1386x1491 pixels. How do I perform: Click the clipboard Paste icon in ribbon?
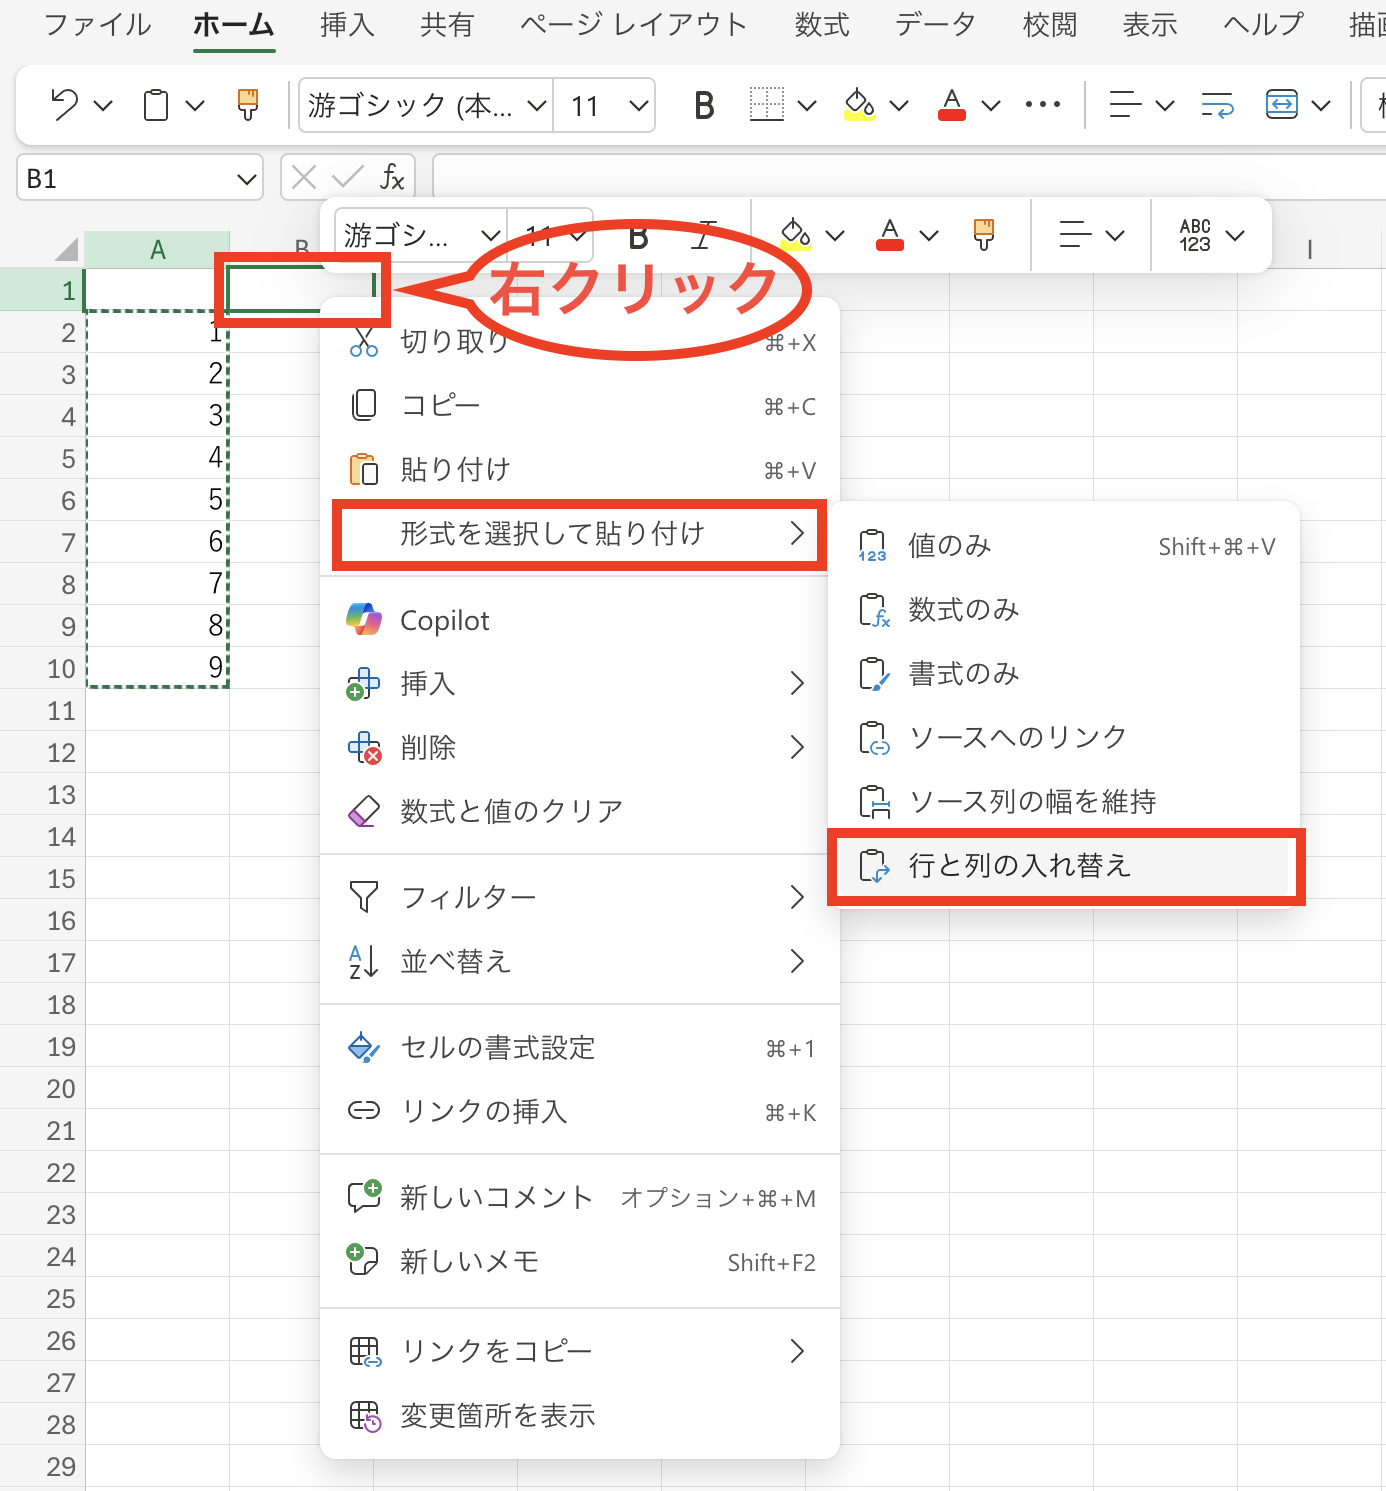point(156,105)
